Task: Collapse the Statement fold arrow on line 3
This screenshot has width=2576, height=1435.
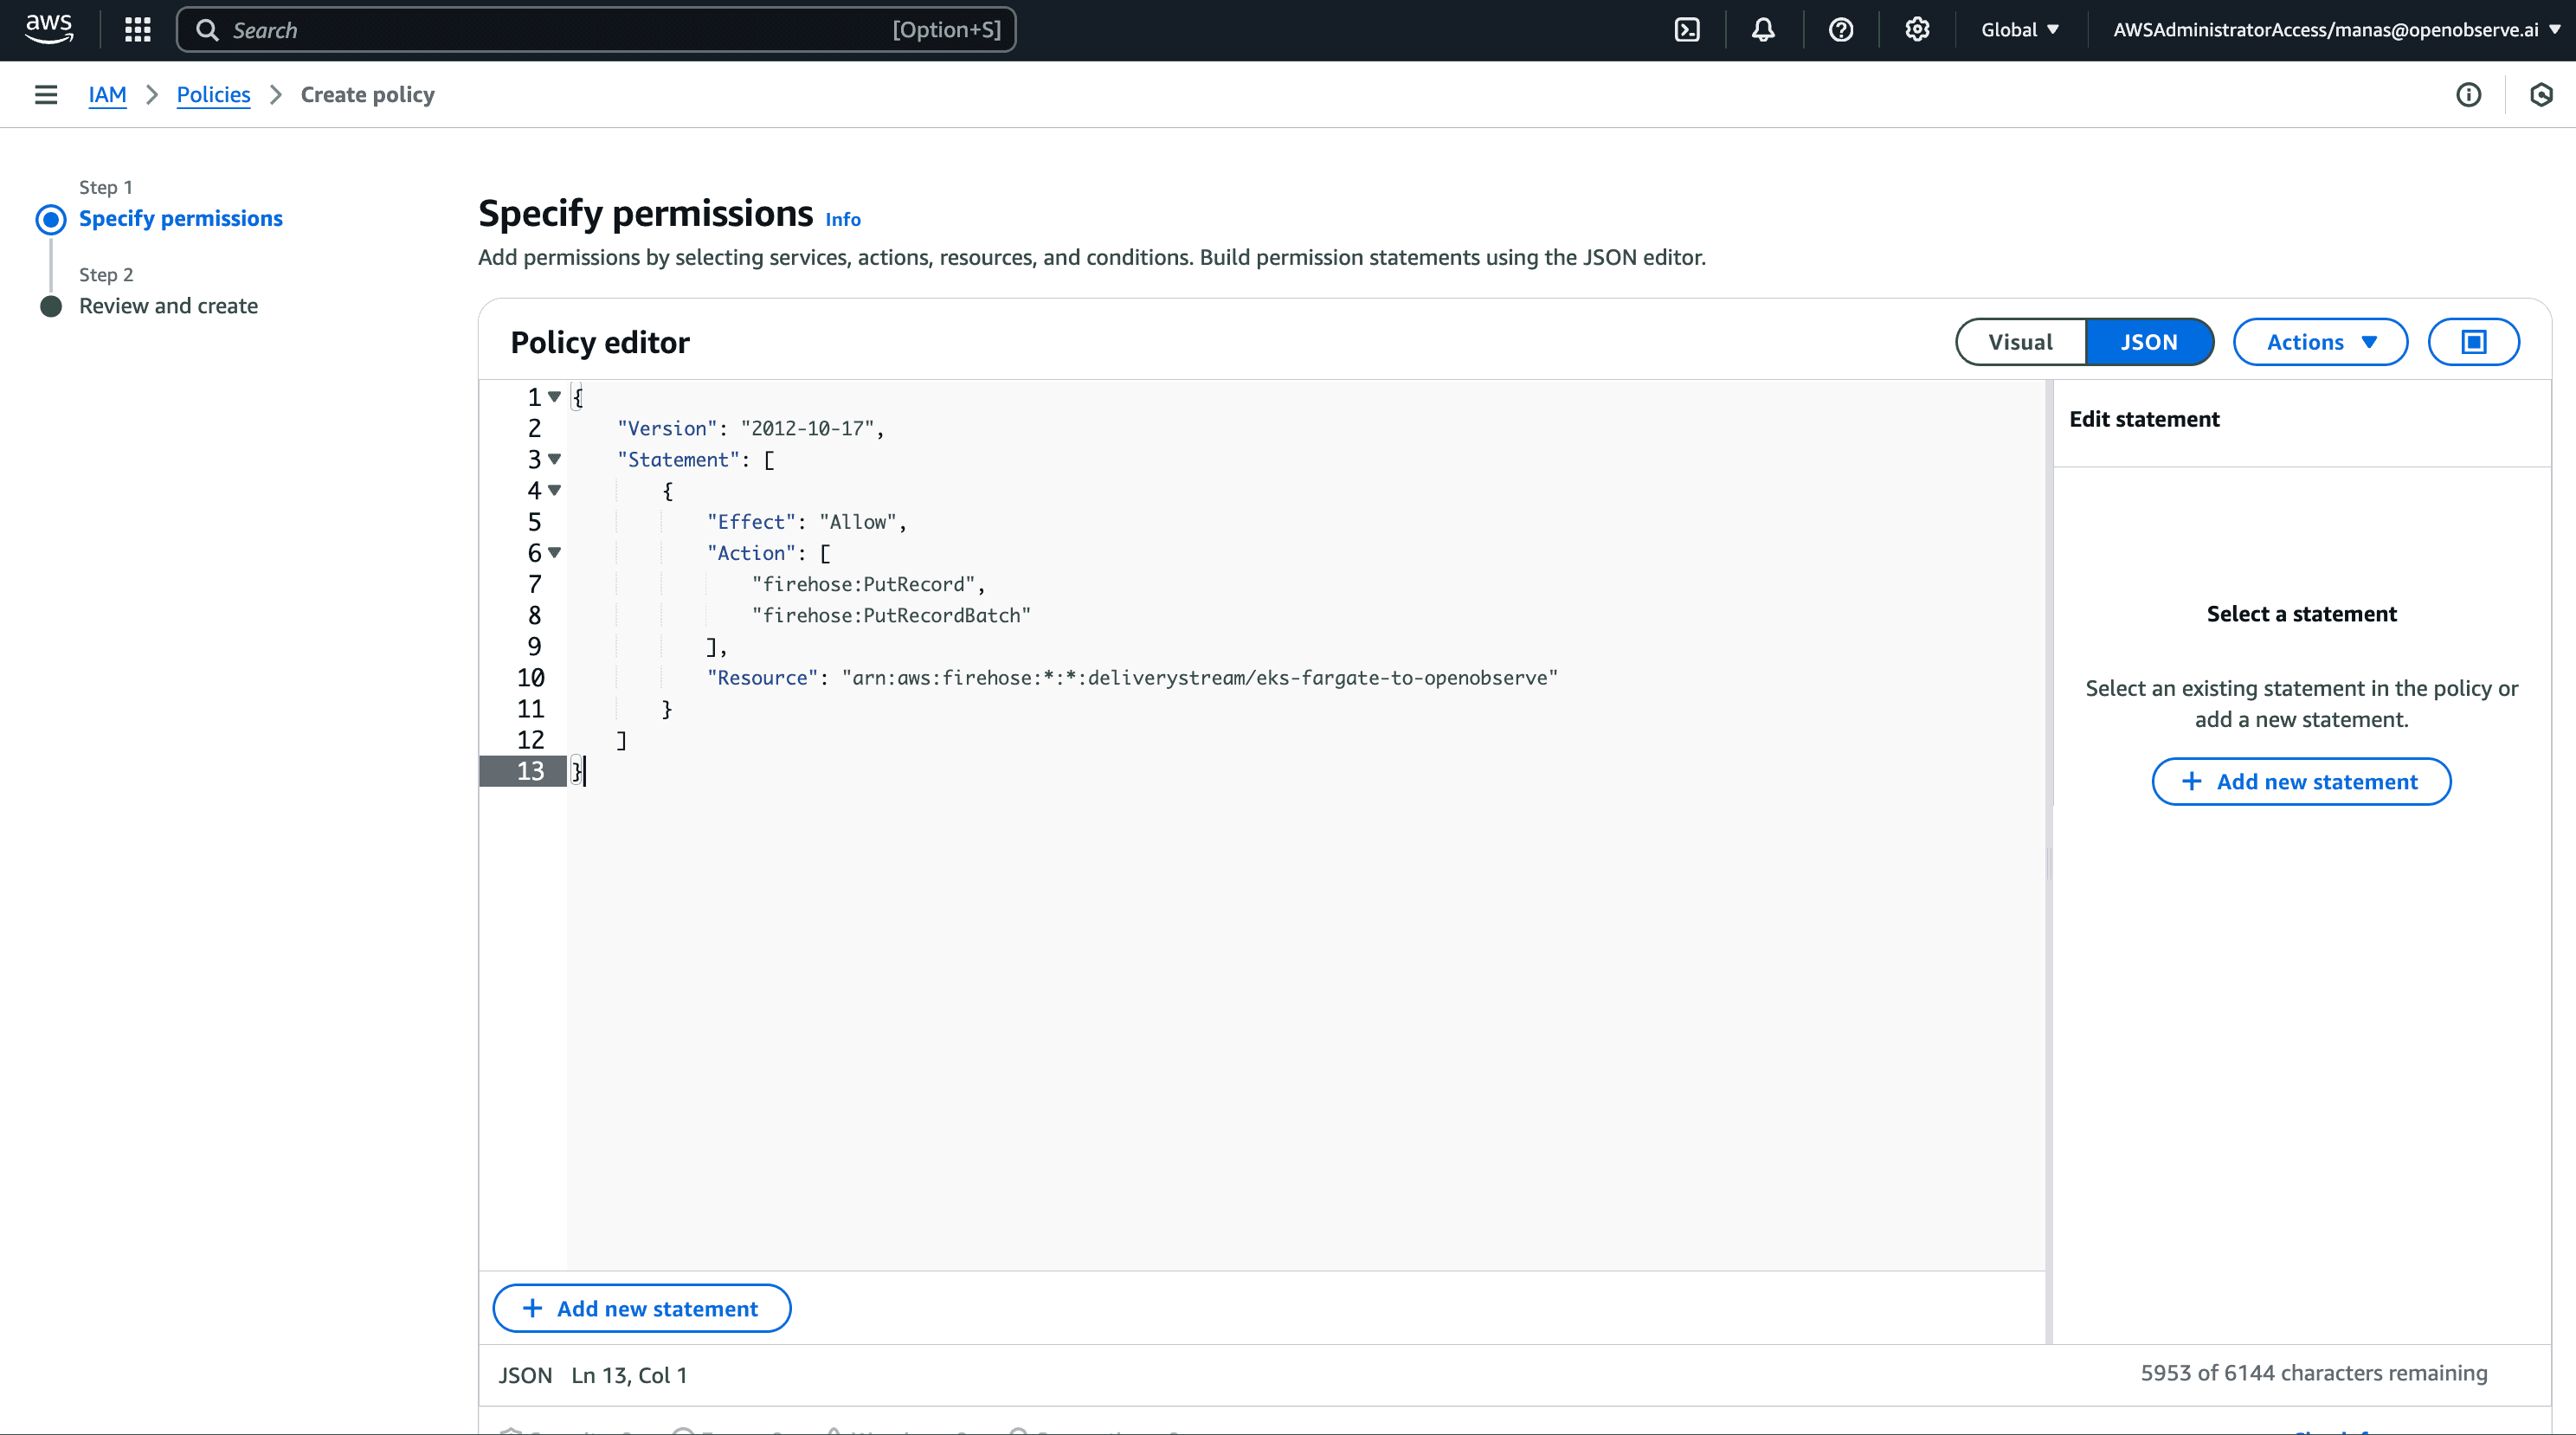Action: 555,459
